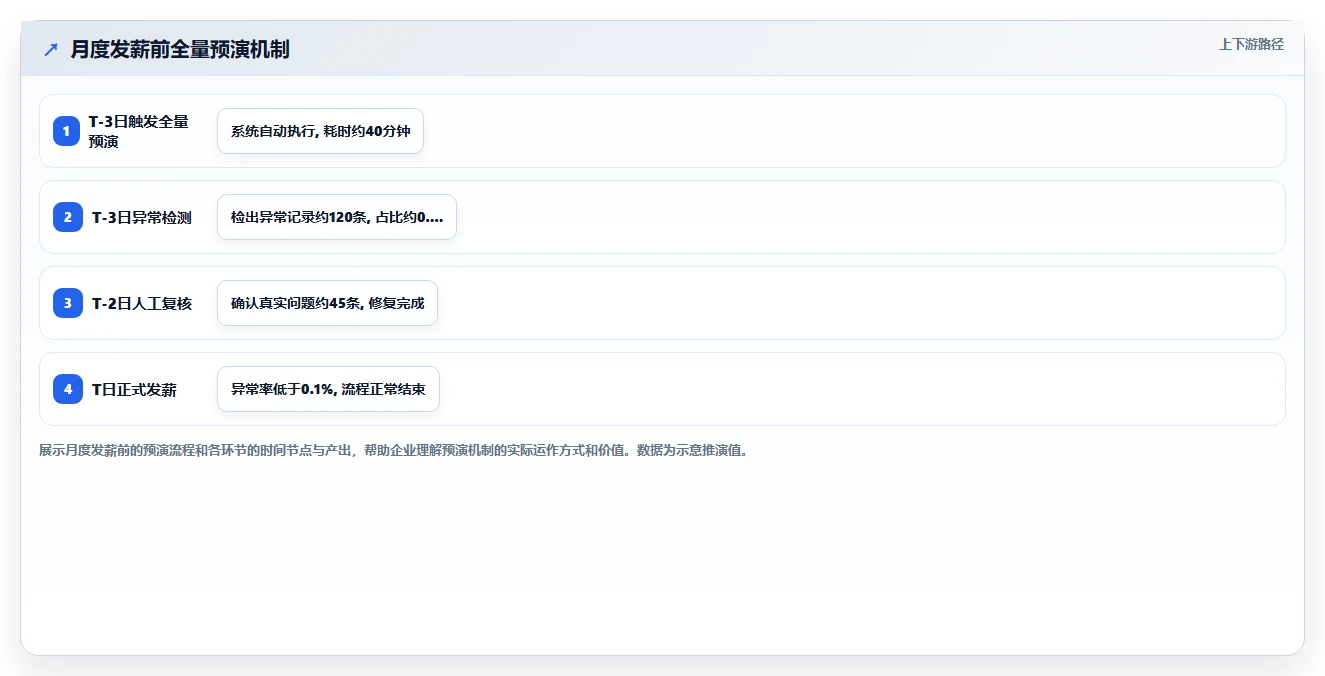Click the arrow icon beside the title
This screenshot has width=1325, height=676.
tap(51, 49)
